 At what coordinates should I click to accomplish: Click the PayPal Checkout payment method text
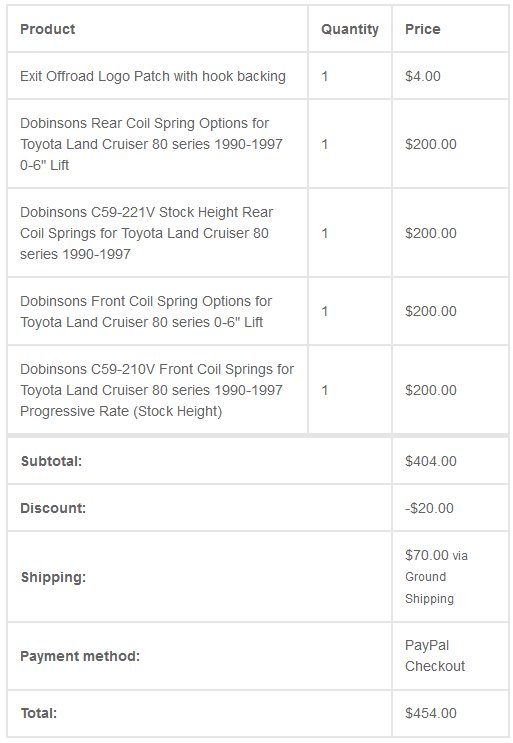[435, 656]
